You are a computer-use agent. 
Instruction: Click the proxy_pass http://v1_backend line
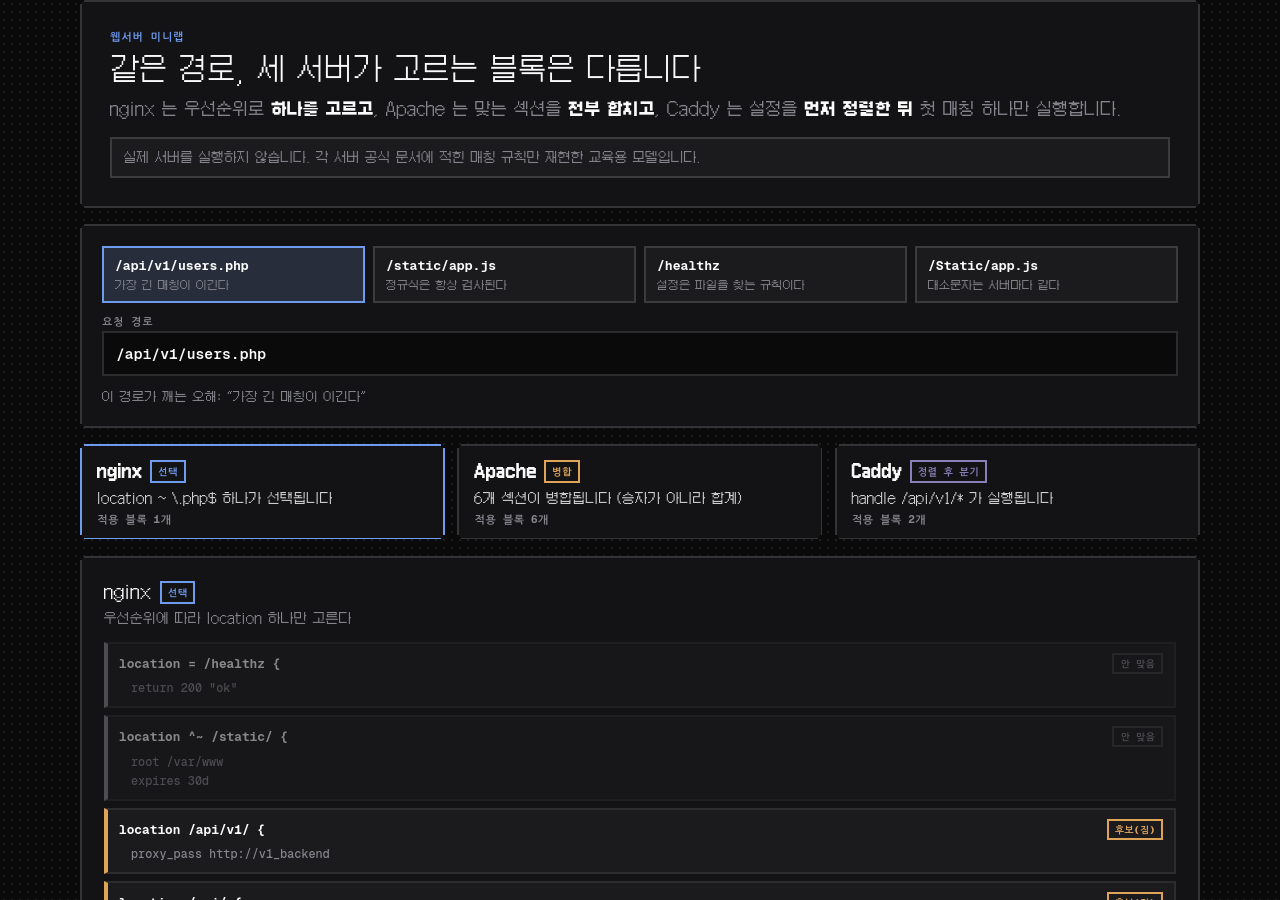point(230,854)
